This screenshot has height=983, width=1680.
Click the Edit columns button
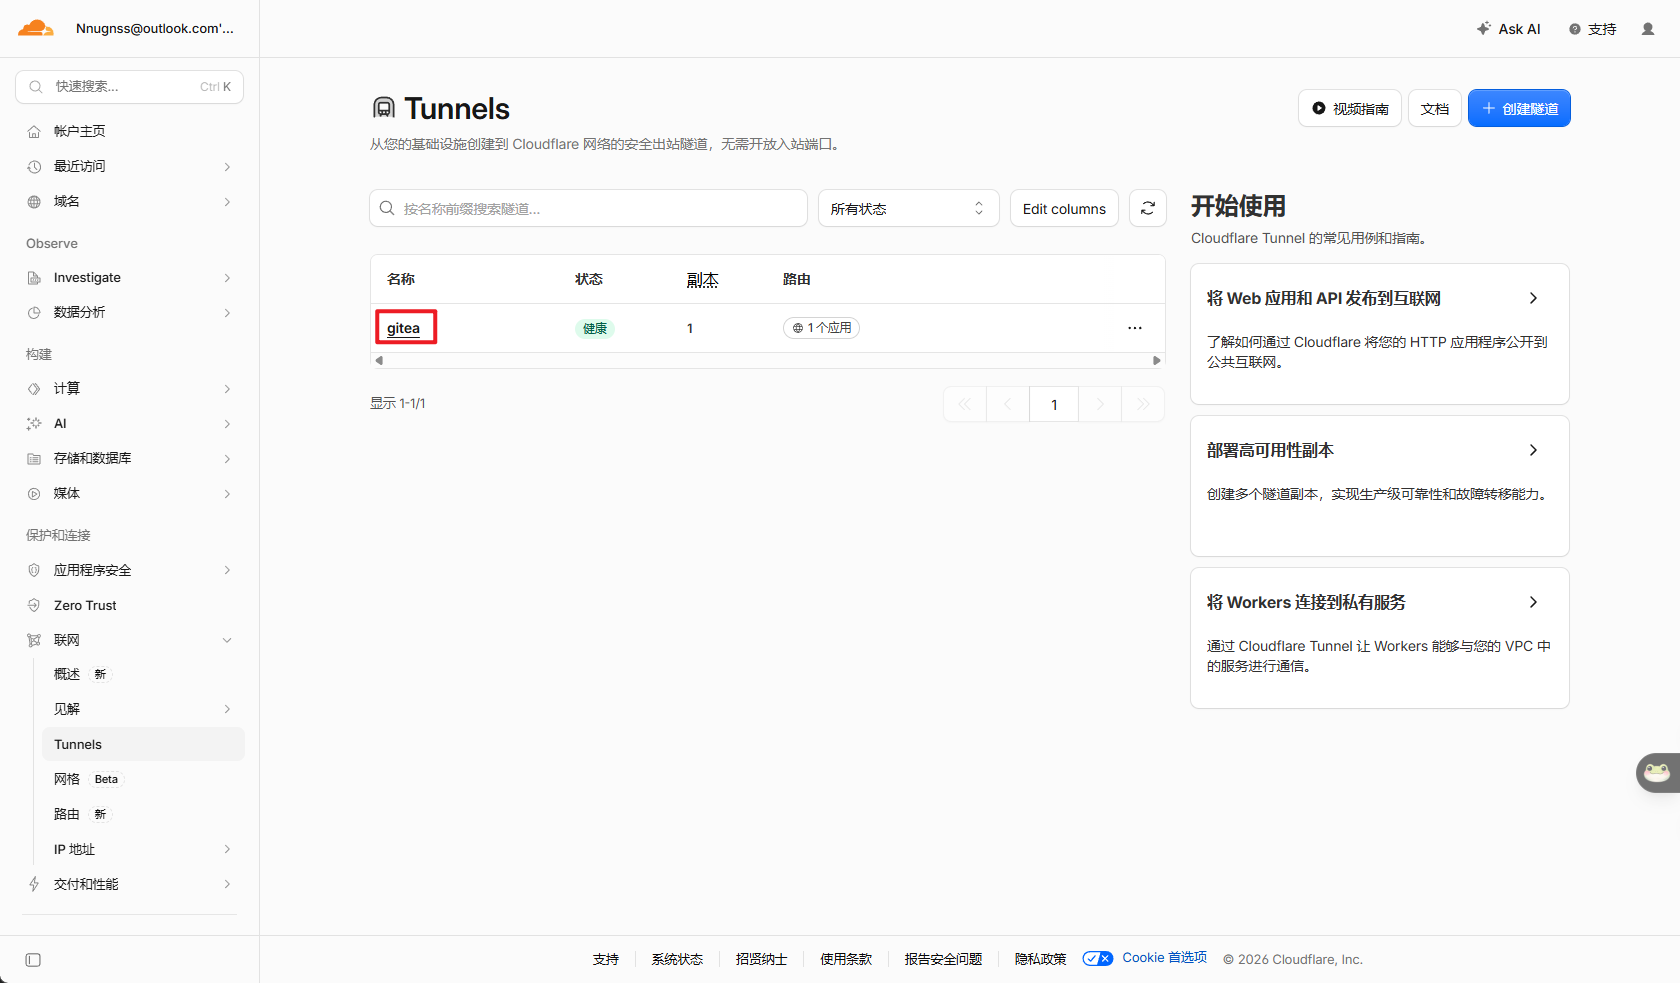pos(1064,208)
